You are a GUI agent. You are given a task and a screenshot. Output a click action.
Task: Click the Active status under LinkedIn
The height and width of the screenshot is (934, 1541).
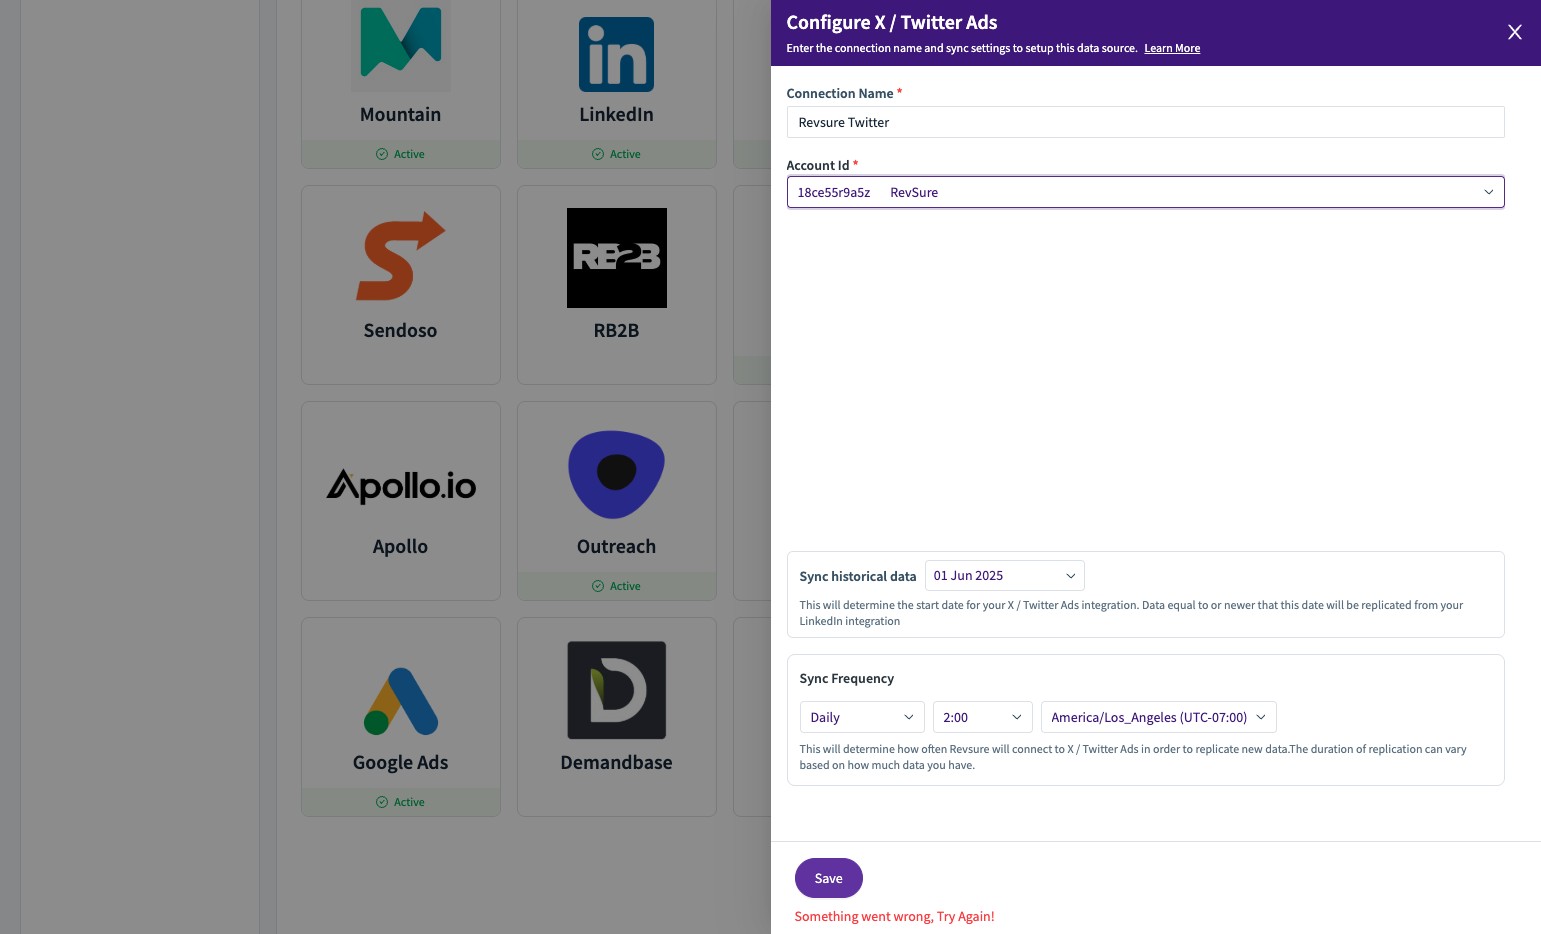coord(616,154)
